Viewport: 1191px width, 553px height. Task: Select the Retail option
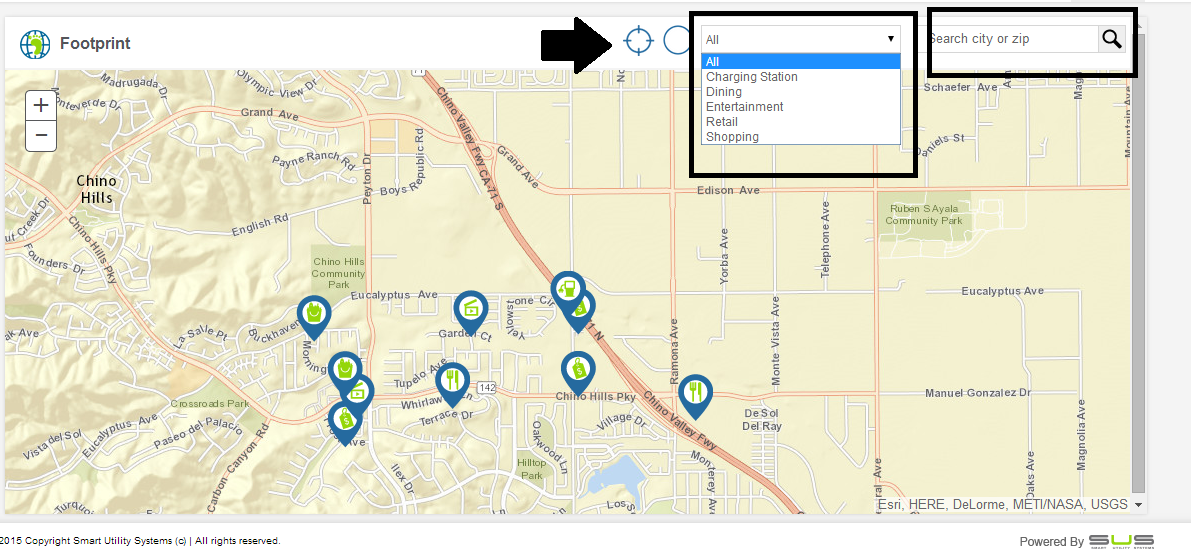click(722, 122)
